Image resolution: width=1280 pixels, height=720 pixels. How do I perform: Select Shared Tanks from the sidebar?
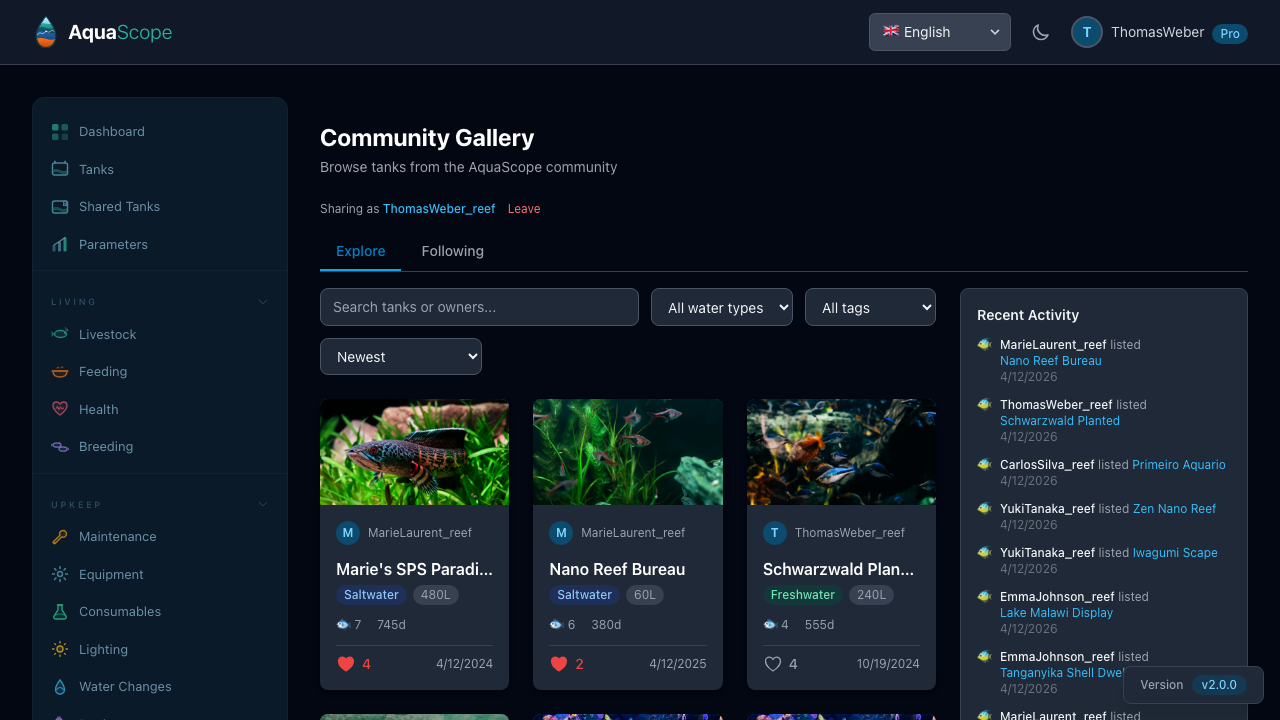tap(119, 206)
